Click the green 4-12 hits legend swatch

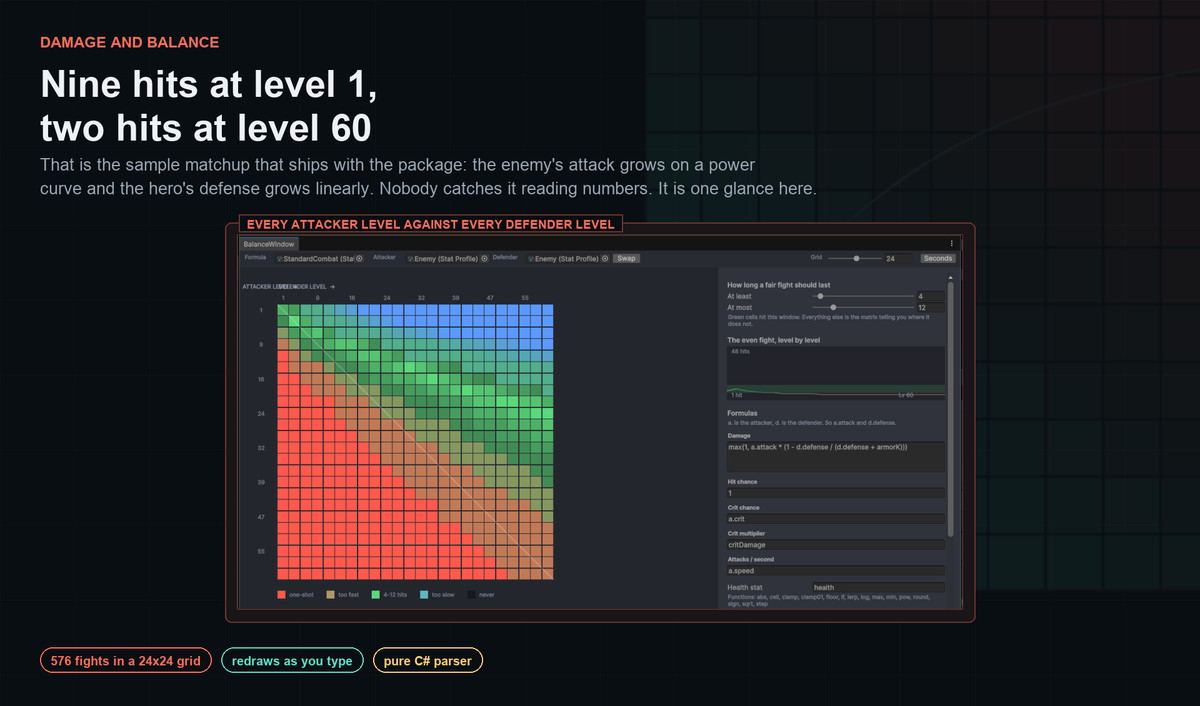pos(376,594)
